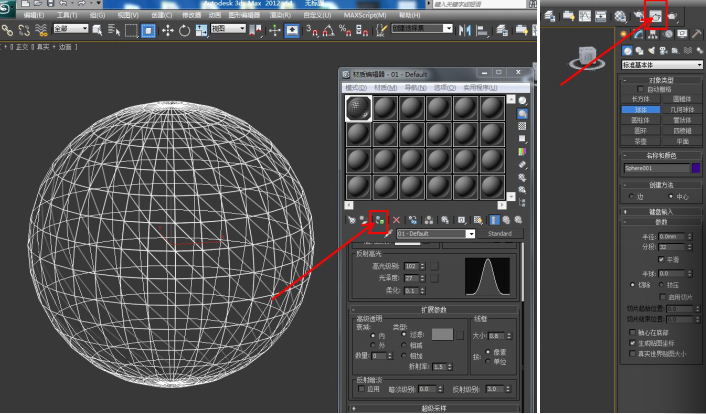The image size is (706, 414).
Task: Toggle 平滑 checkbox
Action: coord(661,259)
